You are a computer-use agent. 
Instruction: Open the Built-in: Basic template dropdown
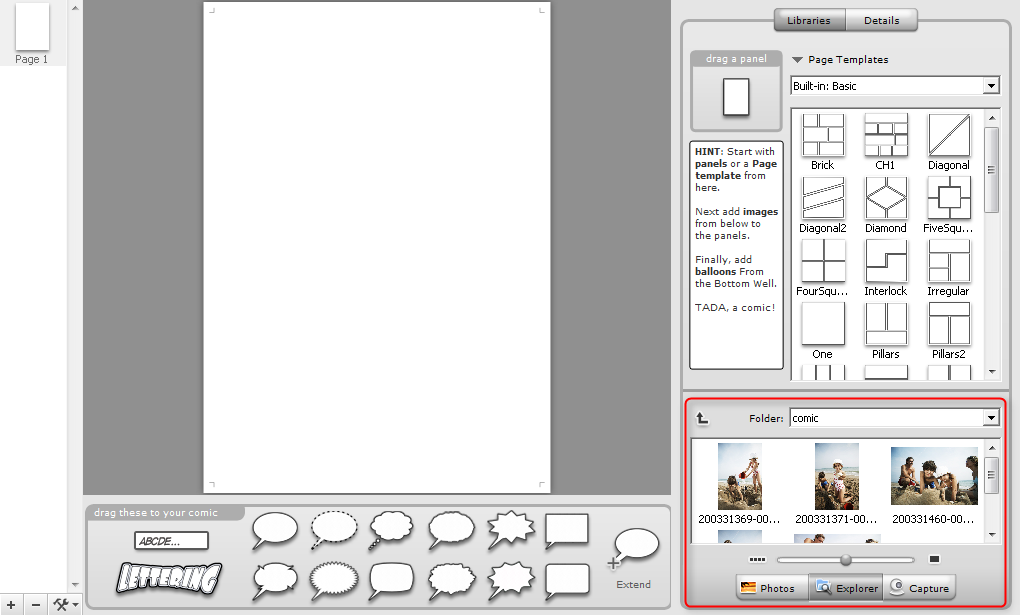coord(991,86)
